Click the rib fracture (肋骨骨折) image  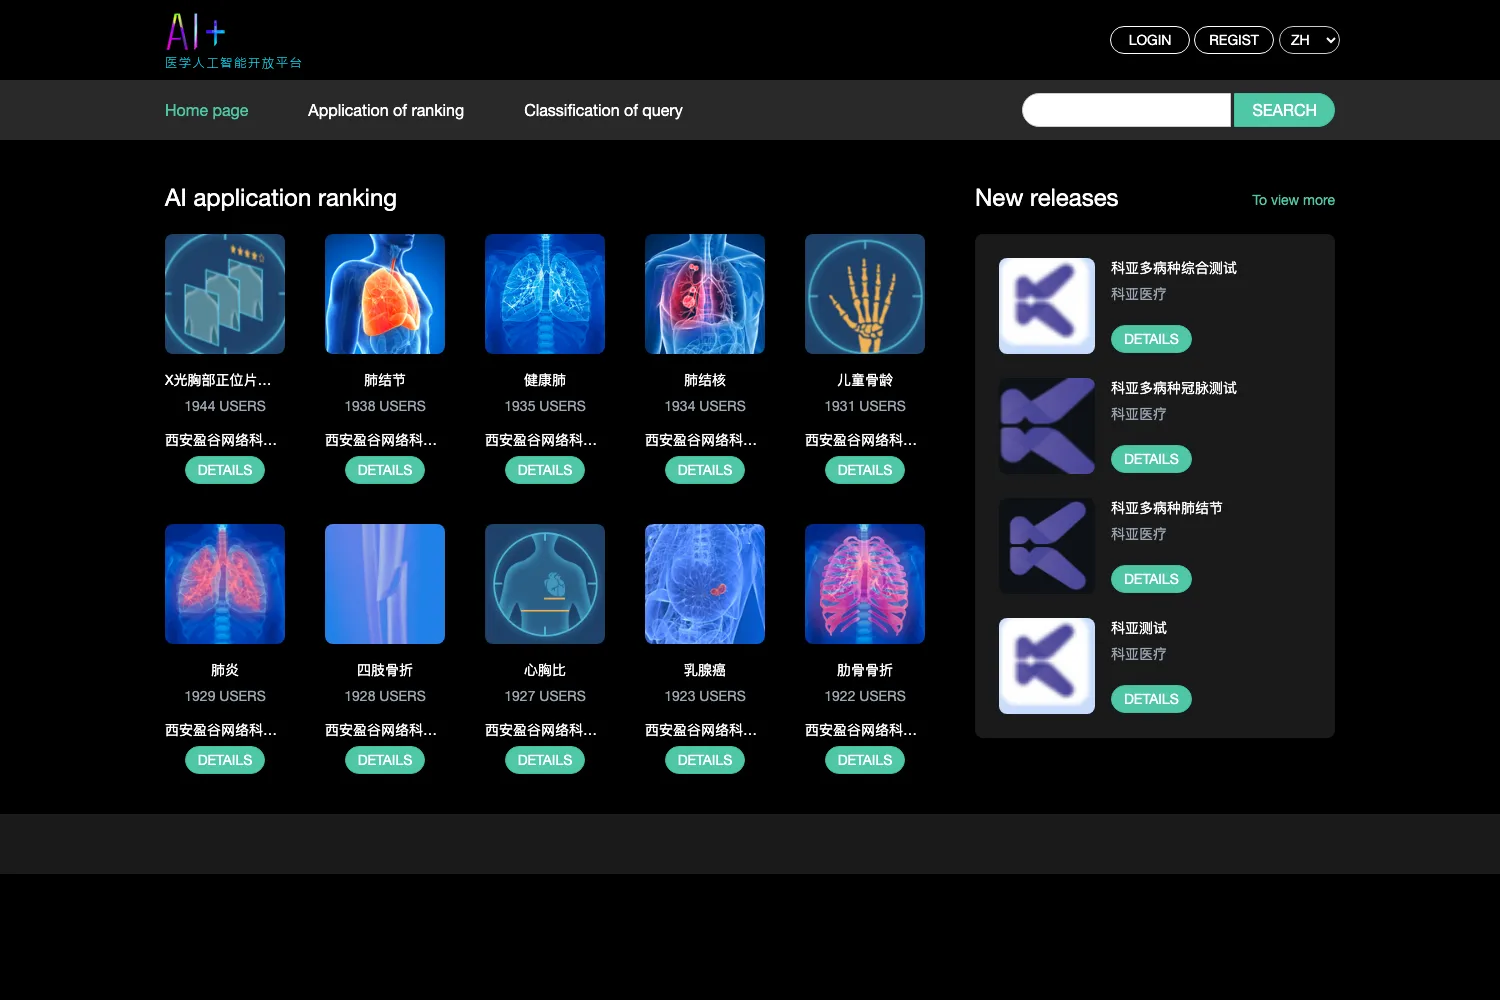click(865, 584)
